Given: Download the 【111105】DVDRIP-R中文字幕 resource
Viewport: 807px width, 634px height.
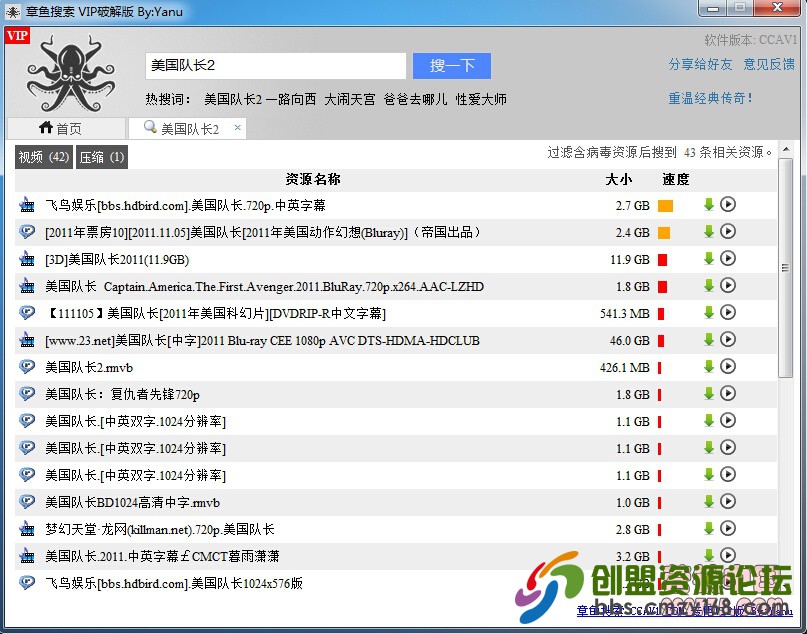Looking at the screenshot, I should (709, 312).
